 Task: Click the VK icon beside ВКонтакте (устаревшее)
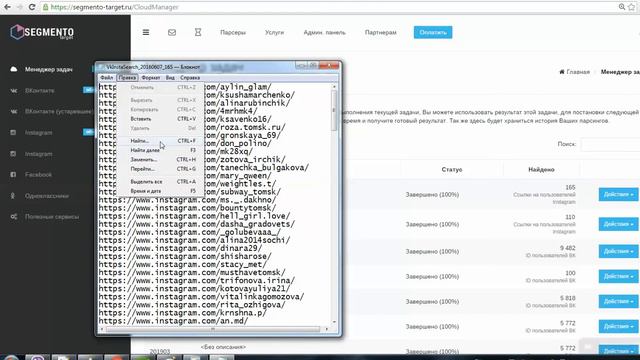[x=13, y=111]
